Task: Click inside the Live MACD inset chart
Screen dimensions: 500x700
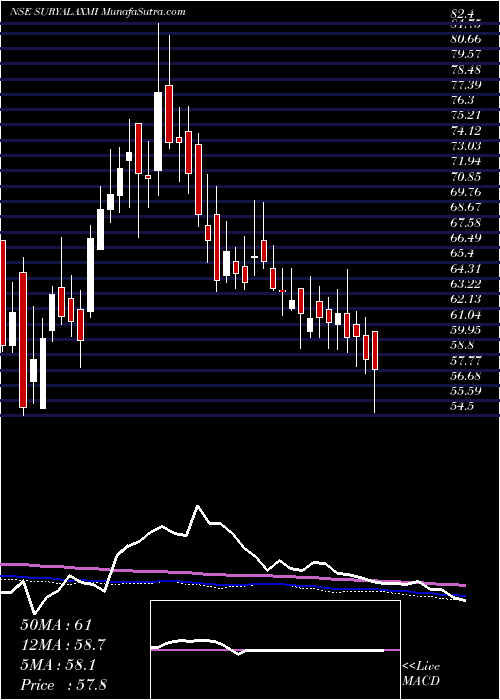Action: [x=275, y=650]
